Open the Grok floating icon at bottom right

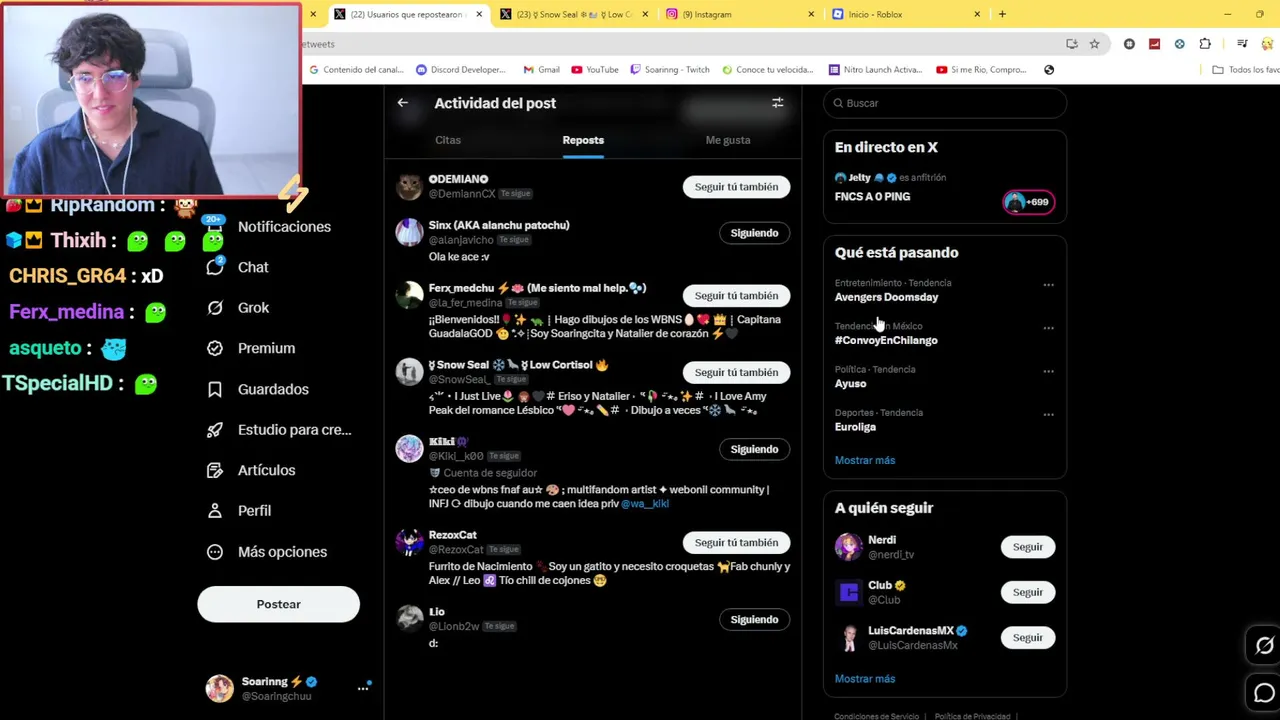tap(1264, 646)
